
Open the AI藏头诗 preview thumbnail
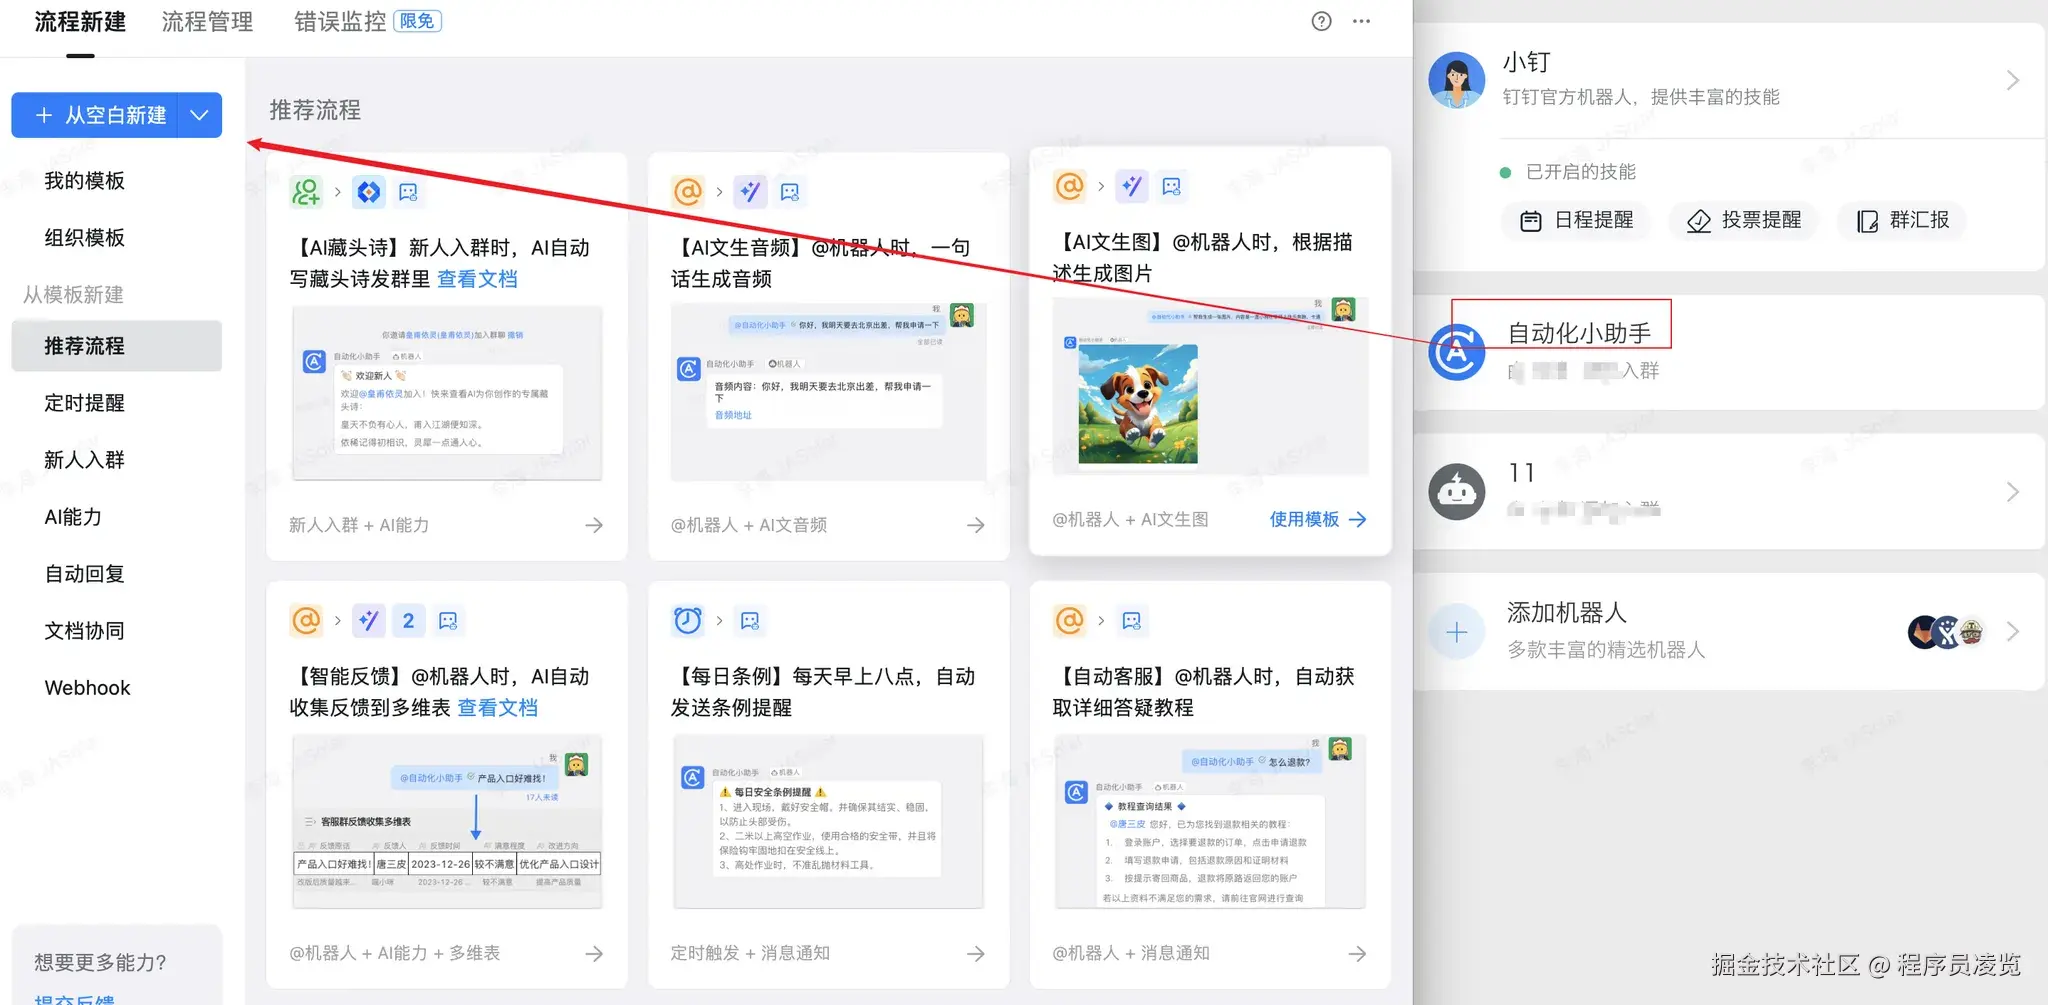coord(447,393)
